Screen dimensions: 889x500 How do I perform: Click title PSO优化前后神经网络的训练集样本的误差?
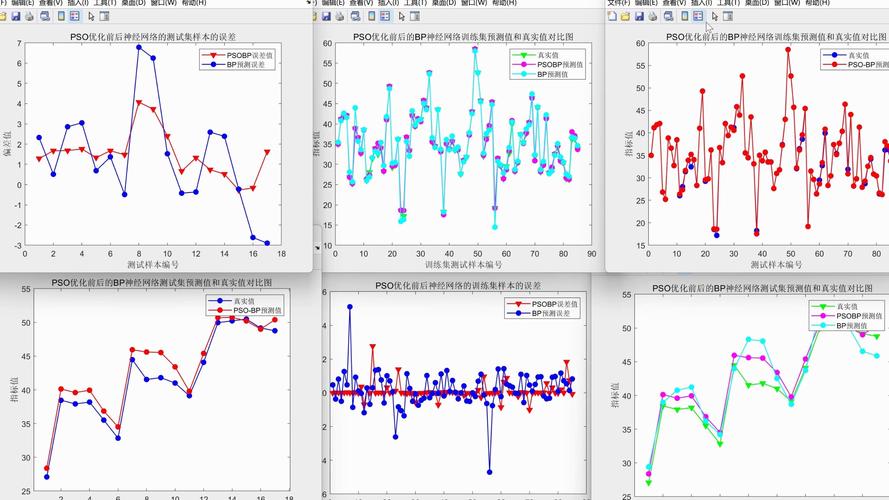pyautogui.click(x=458, y=286)
